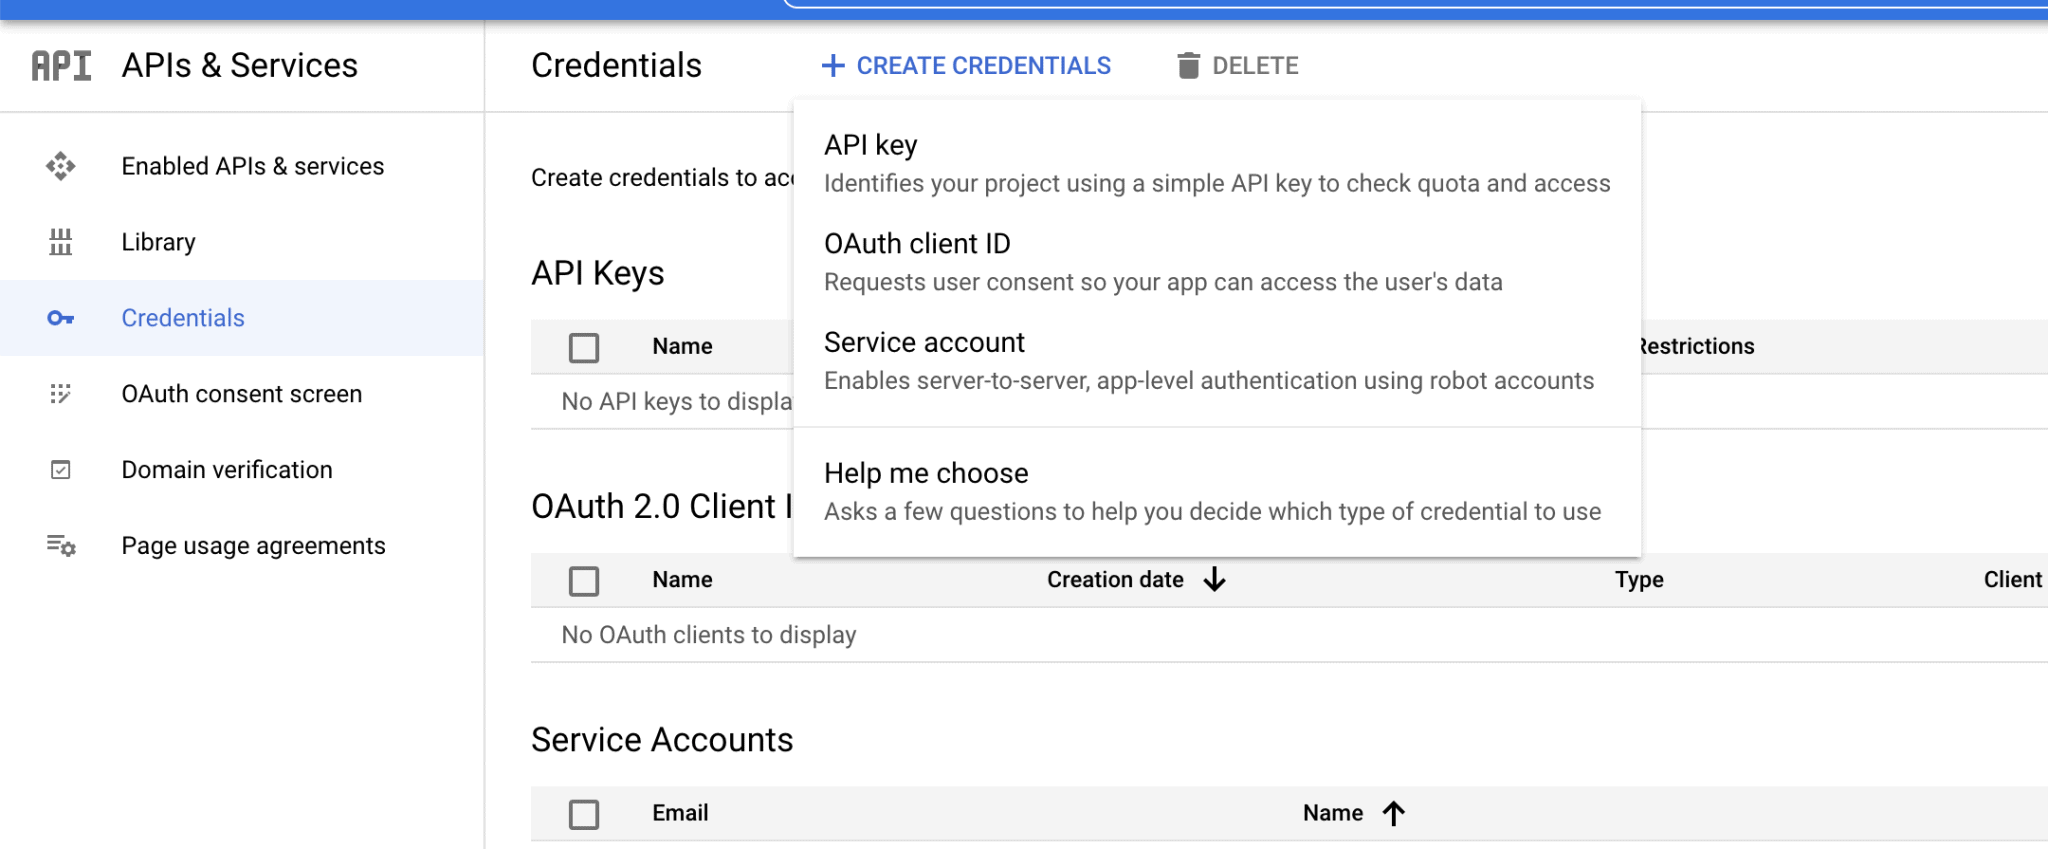The image size is (2048, 849).
Task: Toggle the Service Accounts select-all checkbox
Action: 584,814
